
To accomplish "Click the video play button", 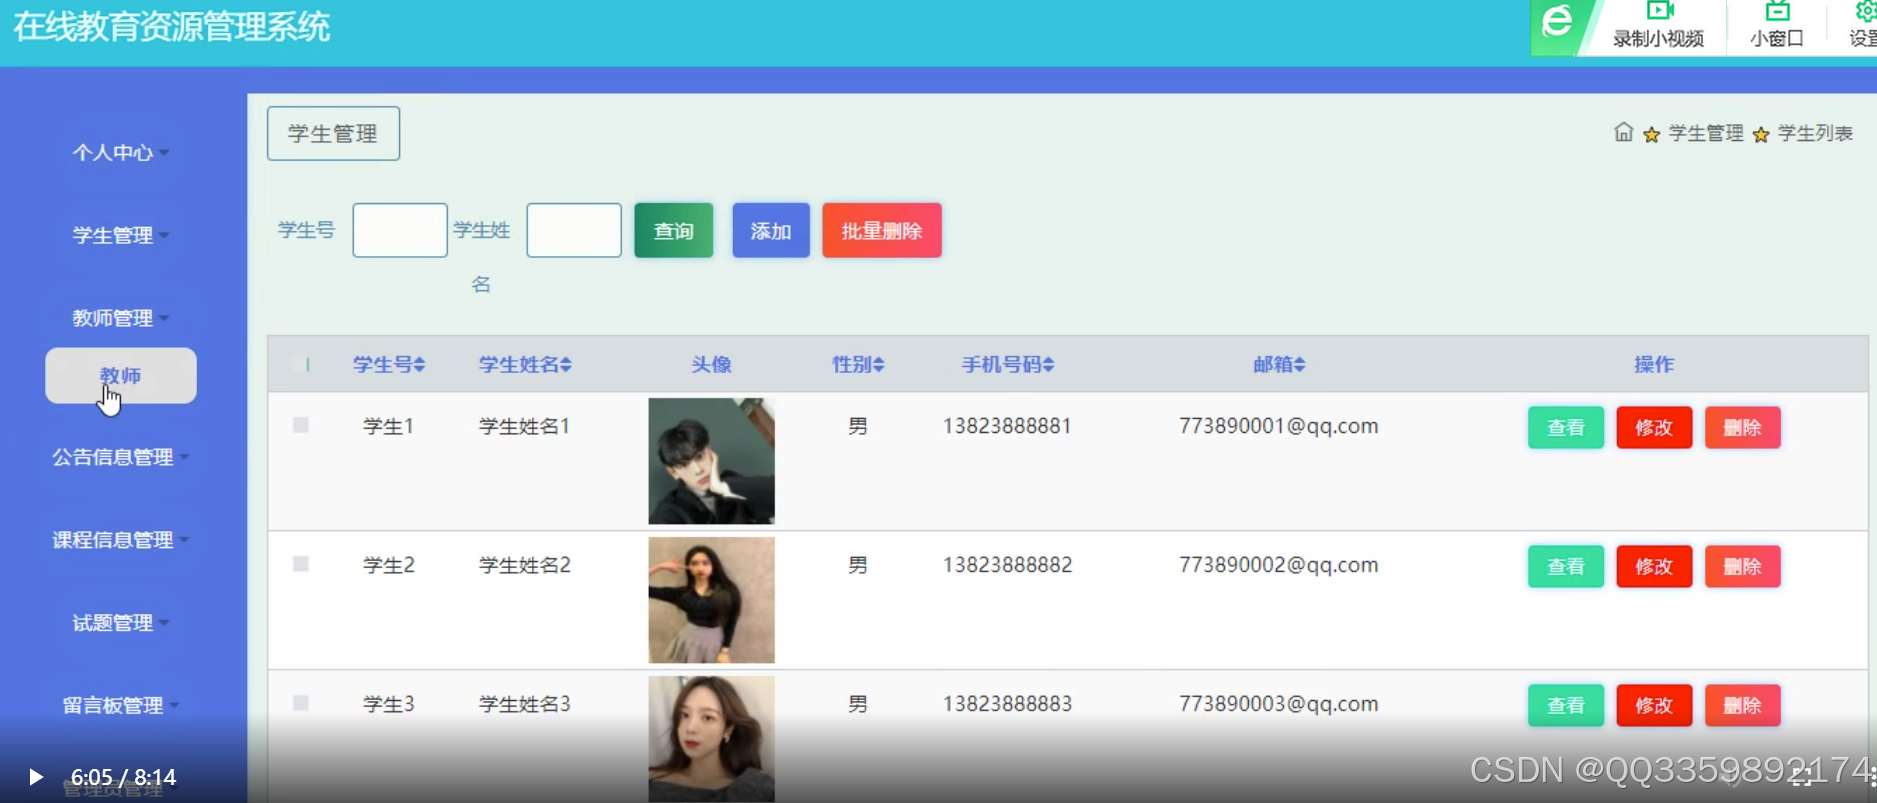I will tap(36, 777).
